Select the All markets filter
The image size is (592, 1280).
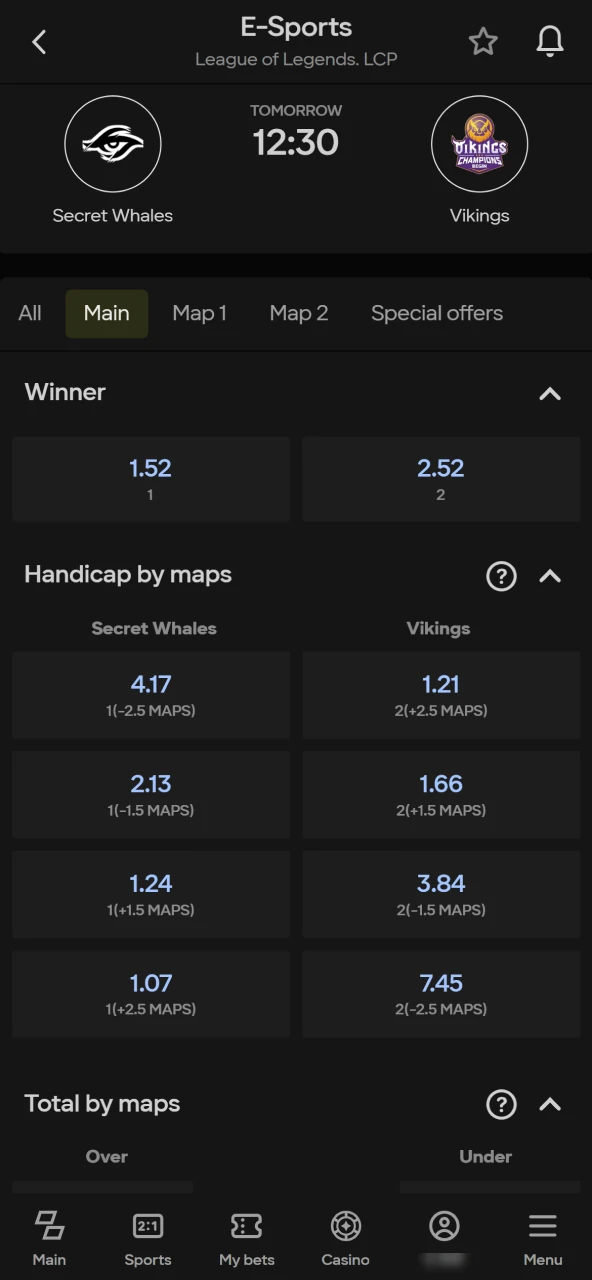29,313
